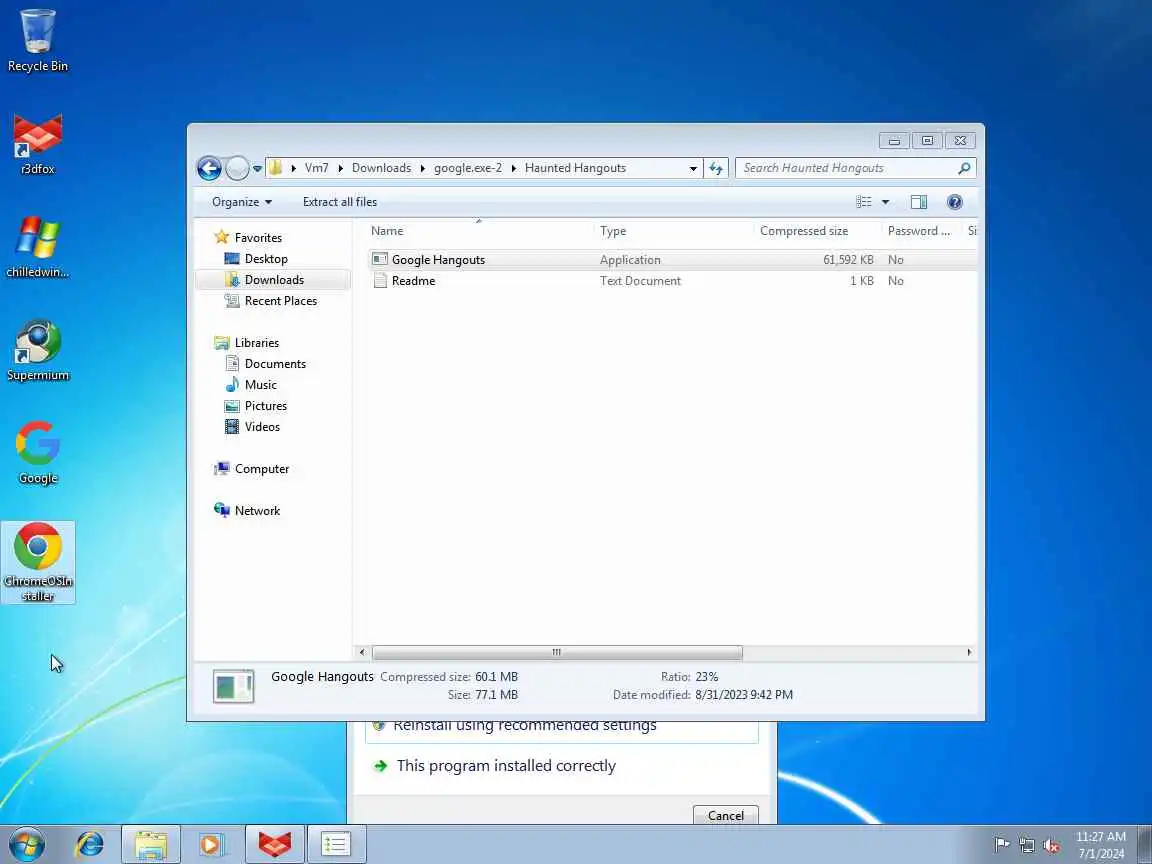The width and height of the screenshot is (1152, 864).
Task: Toggle the preview pane button
Action: 918,202
